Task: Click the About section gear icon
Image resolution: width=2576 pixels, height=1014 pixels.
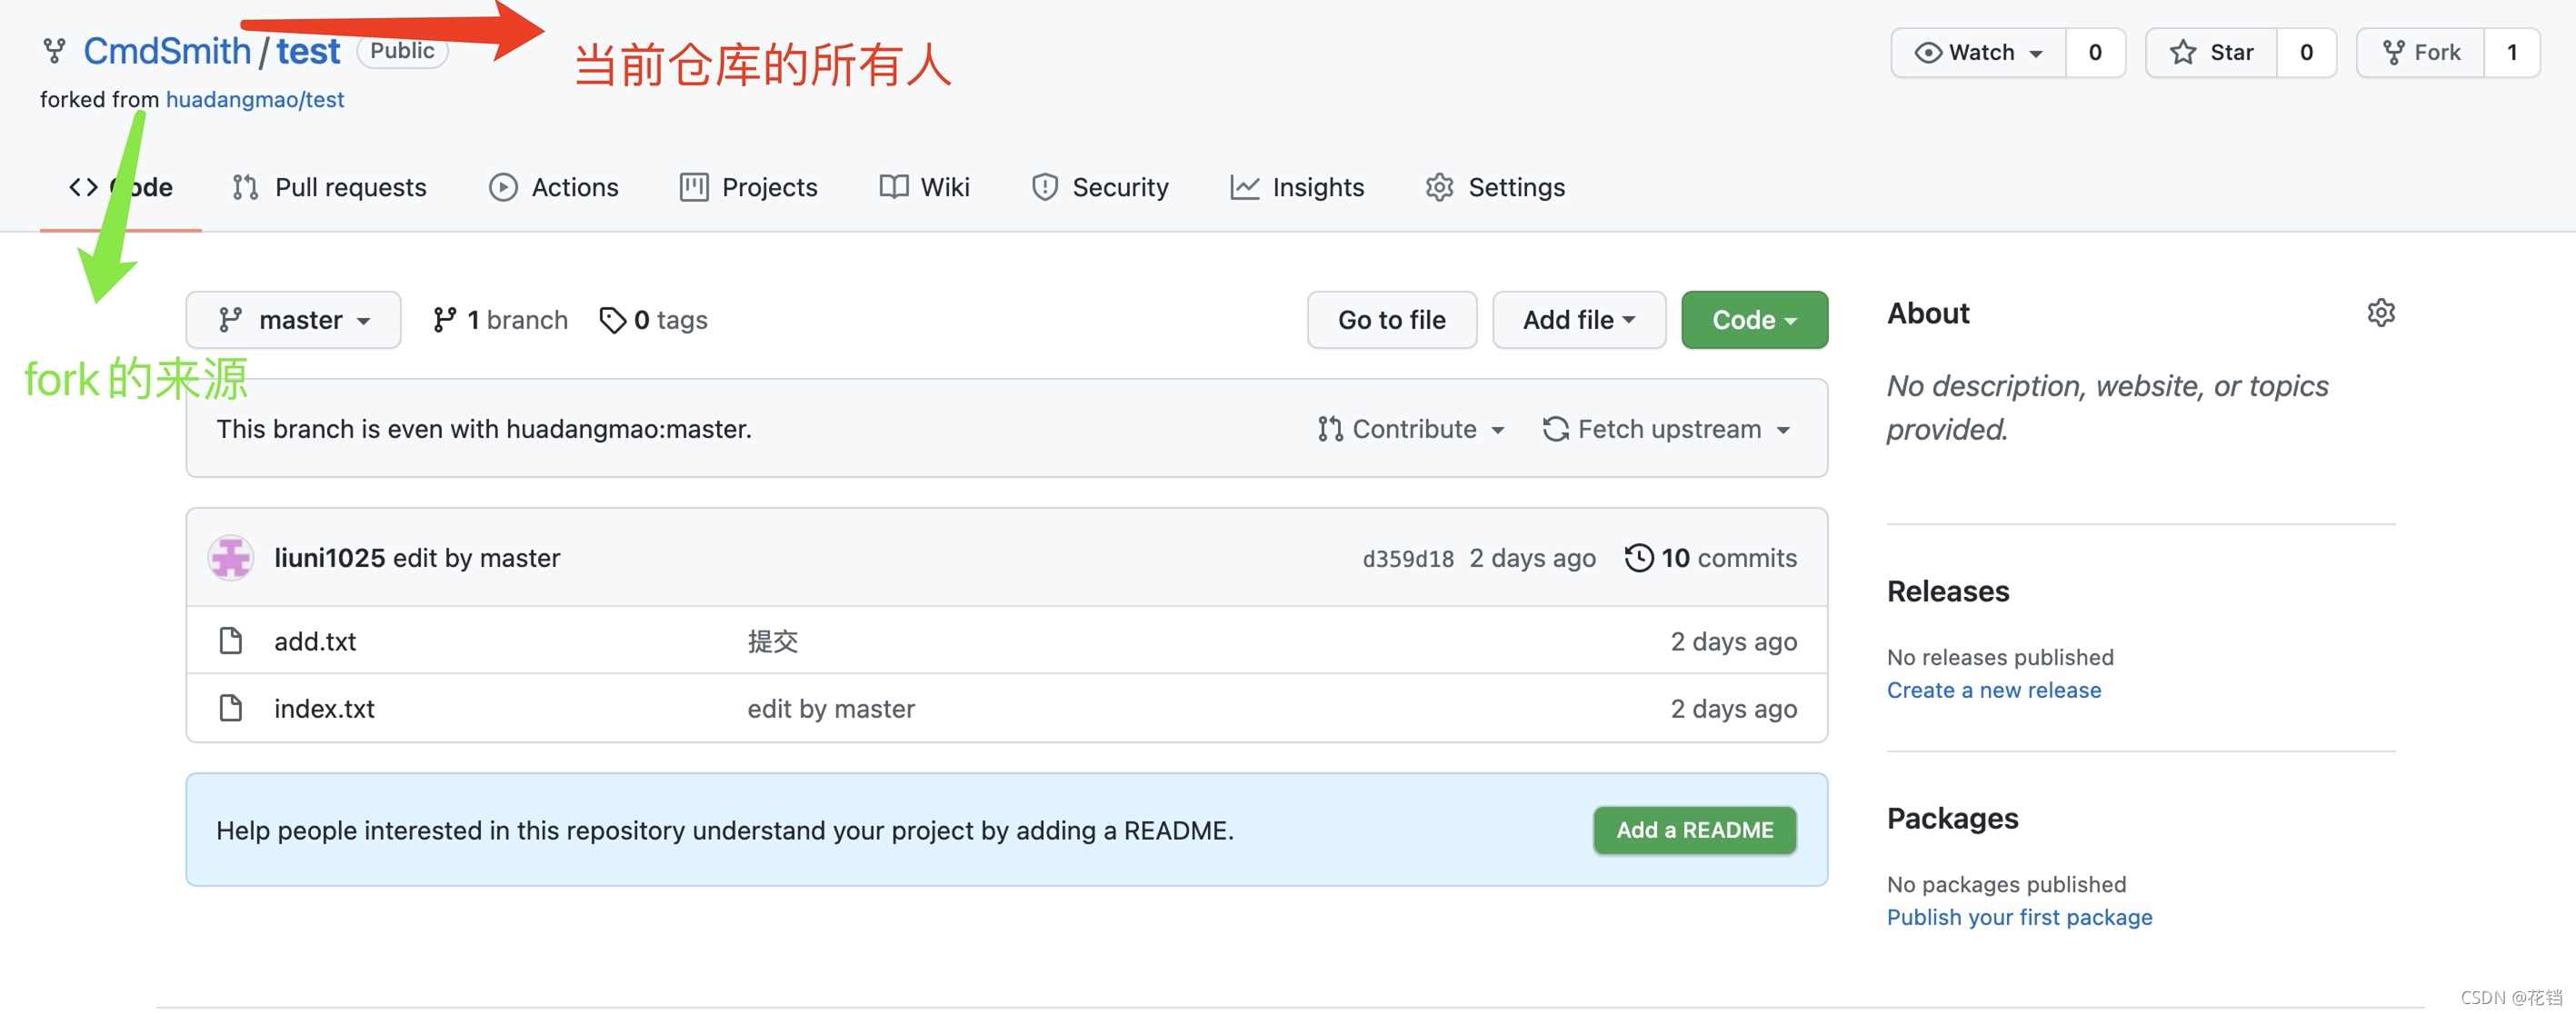Action: click(2381, 313)
